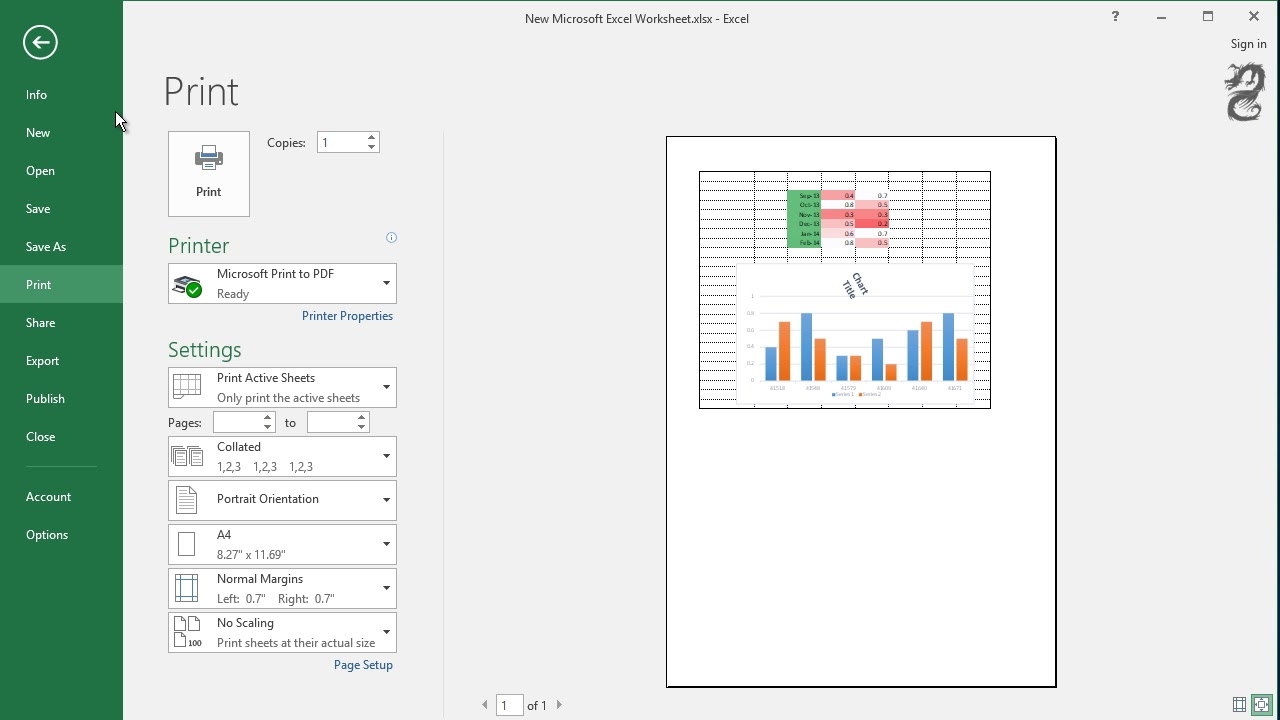Open the Printer Properties link

[347, 316]
